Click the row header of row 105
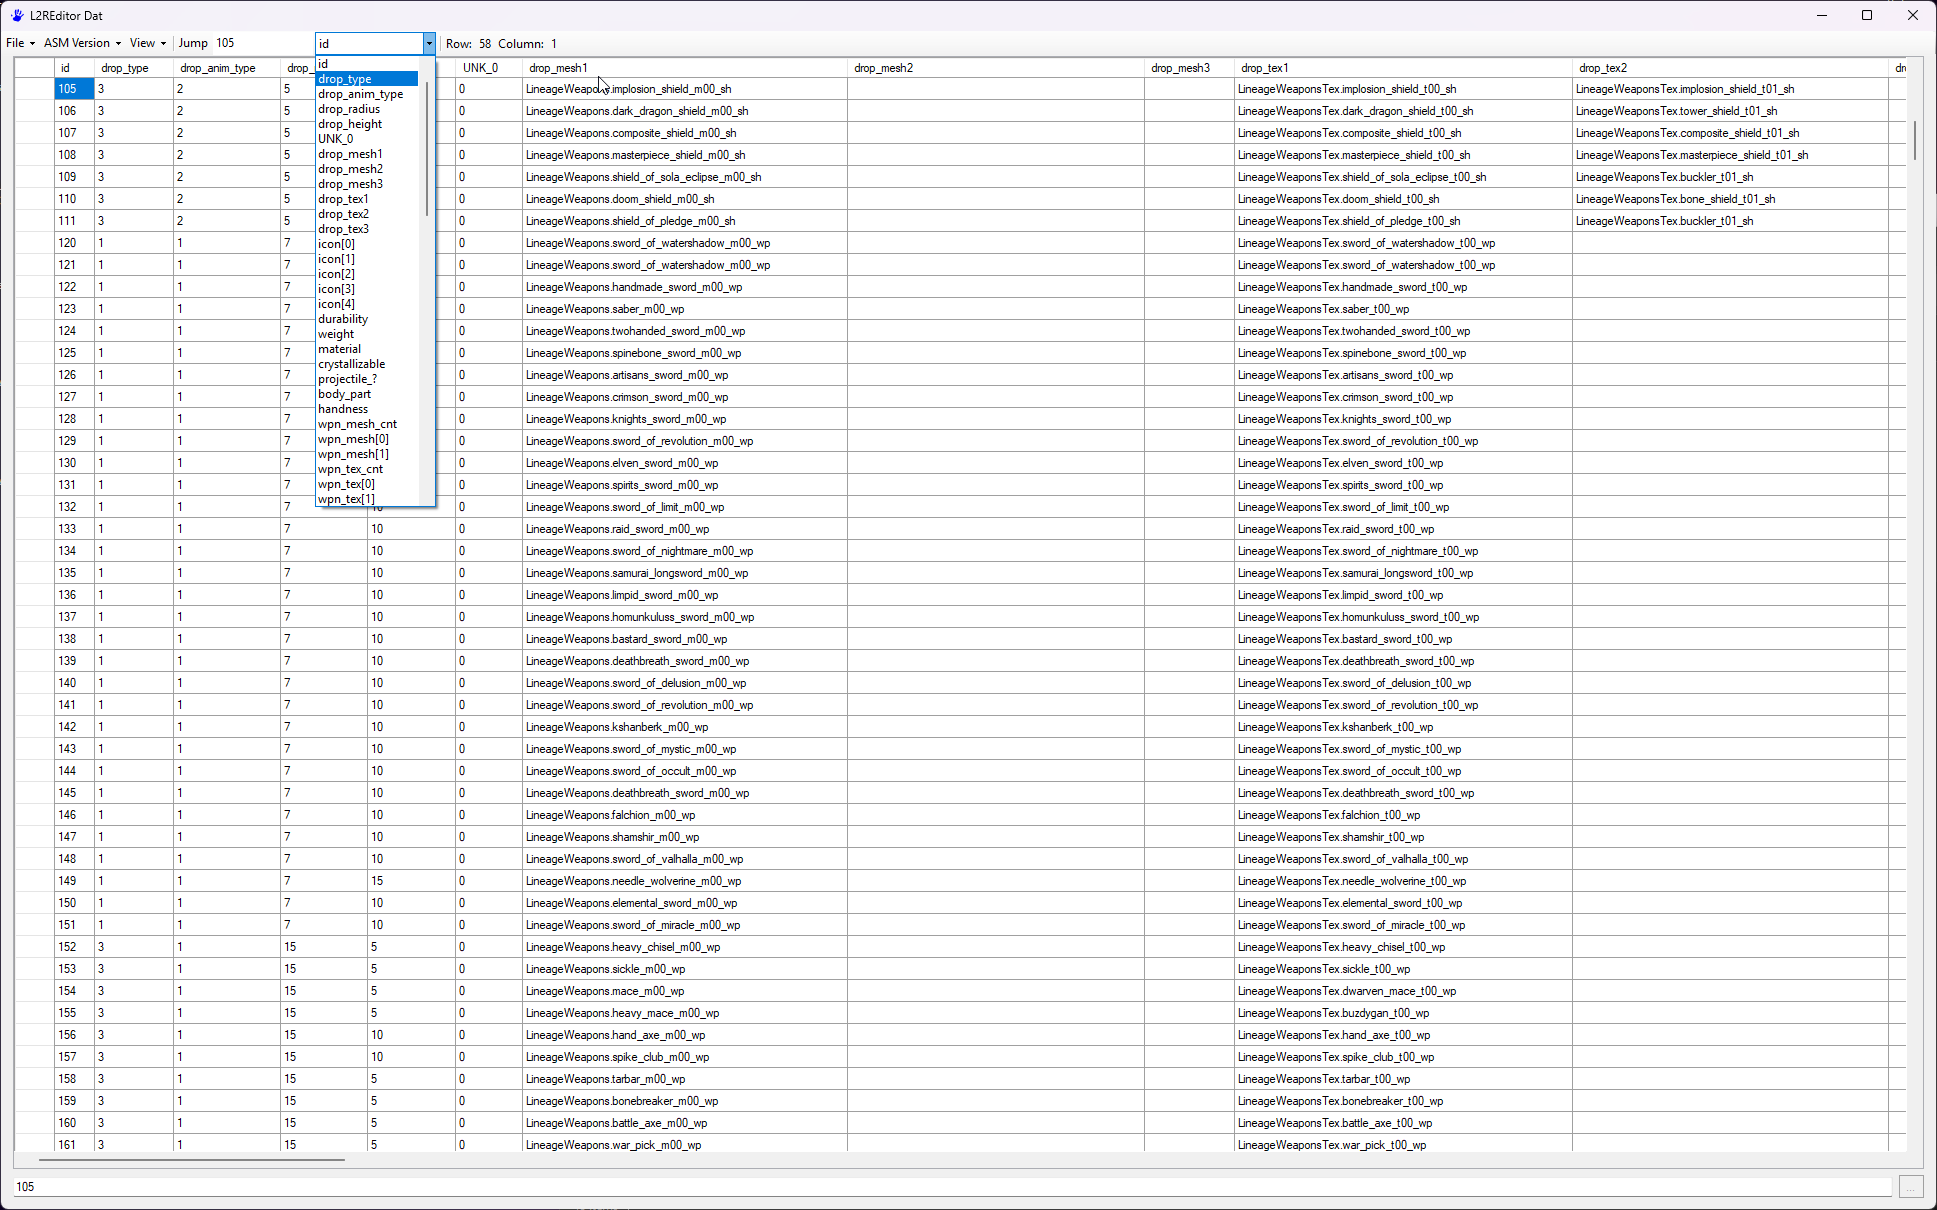Screen dimensions: 1937x1210 (34, 89)
